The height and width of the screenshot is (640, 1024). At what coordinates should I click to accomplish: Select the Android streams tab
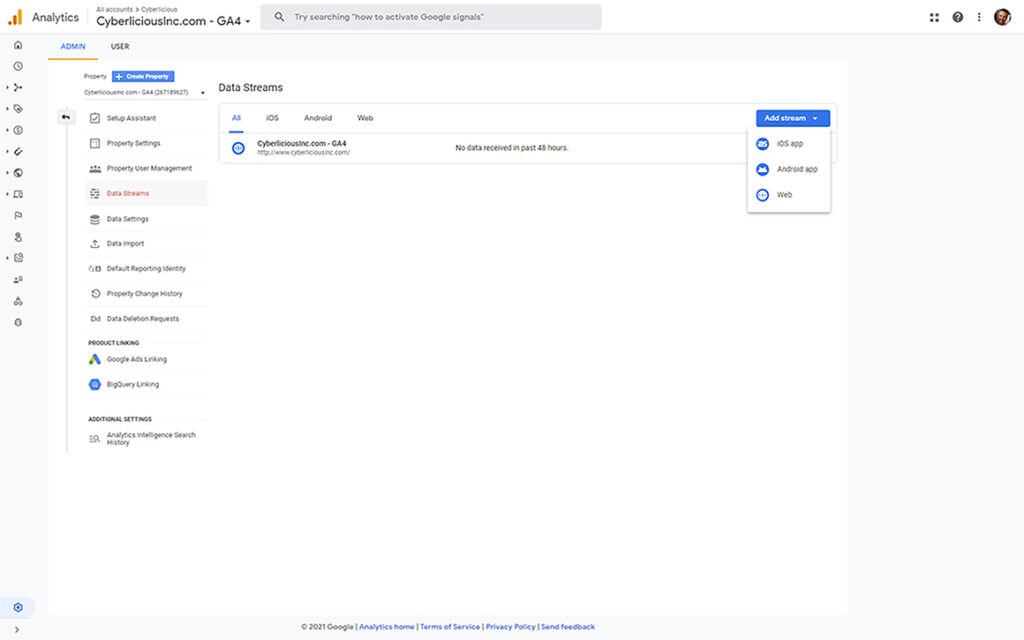point(318,118)
